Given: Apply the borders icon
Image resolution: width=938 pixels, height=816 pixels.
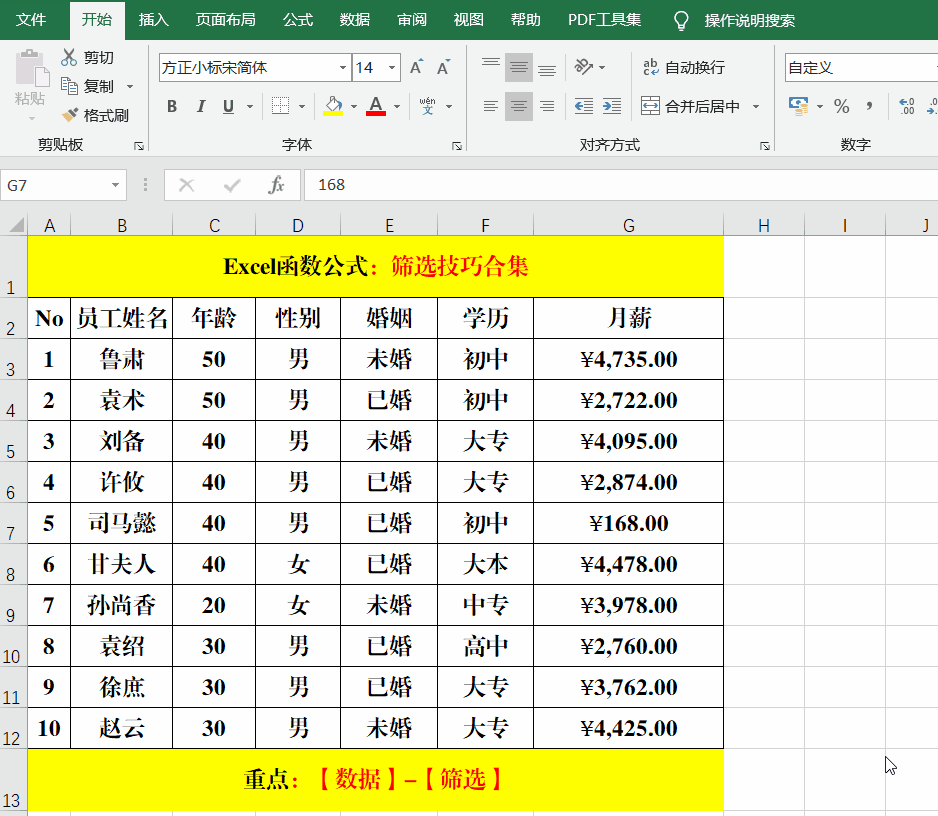Looking at the screenshot, I should (x=280, y=106).
